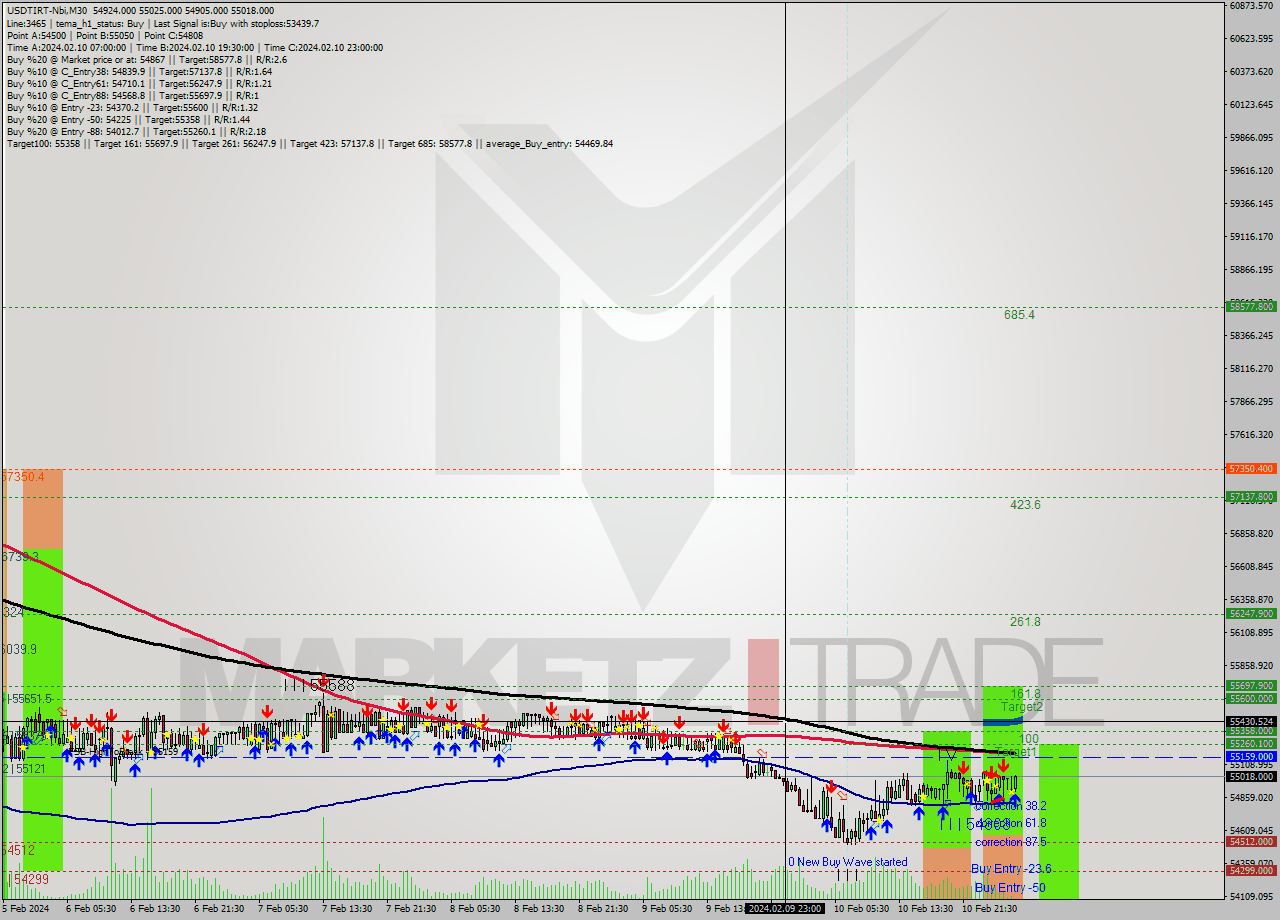Click the 10 Feb 05:30 time label
Image resolution: width=1280 pixels, height=920 pixels.
tap(861, 909)
